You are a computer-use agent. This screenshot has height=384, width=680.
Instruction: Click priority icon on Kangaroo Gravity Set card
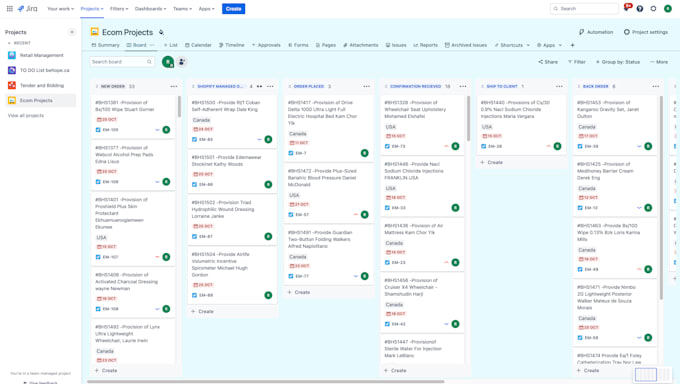(x=639, y=146)
